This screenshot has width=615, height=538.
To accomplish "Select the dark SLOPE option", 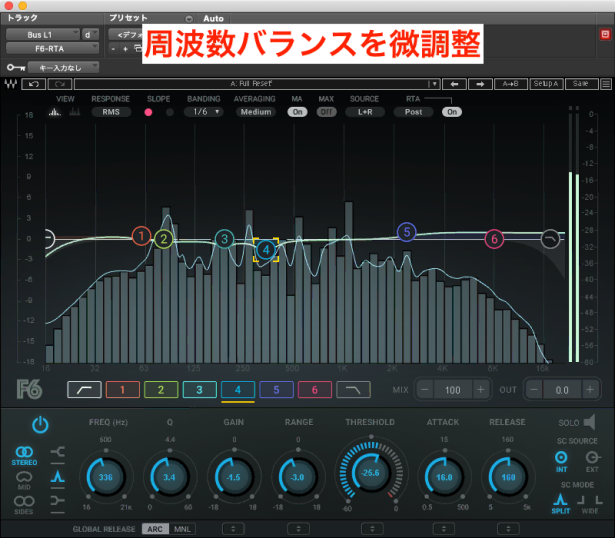I will (x=170, y=113).
